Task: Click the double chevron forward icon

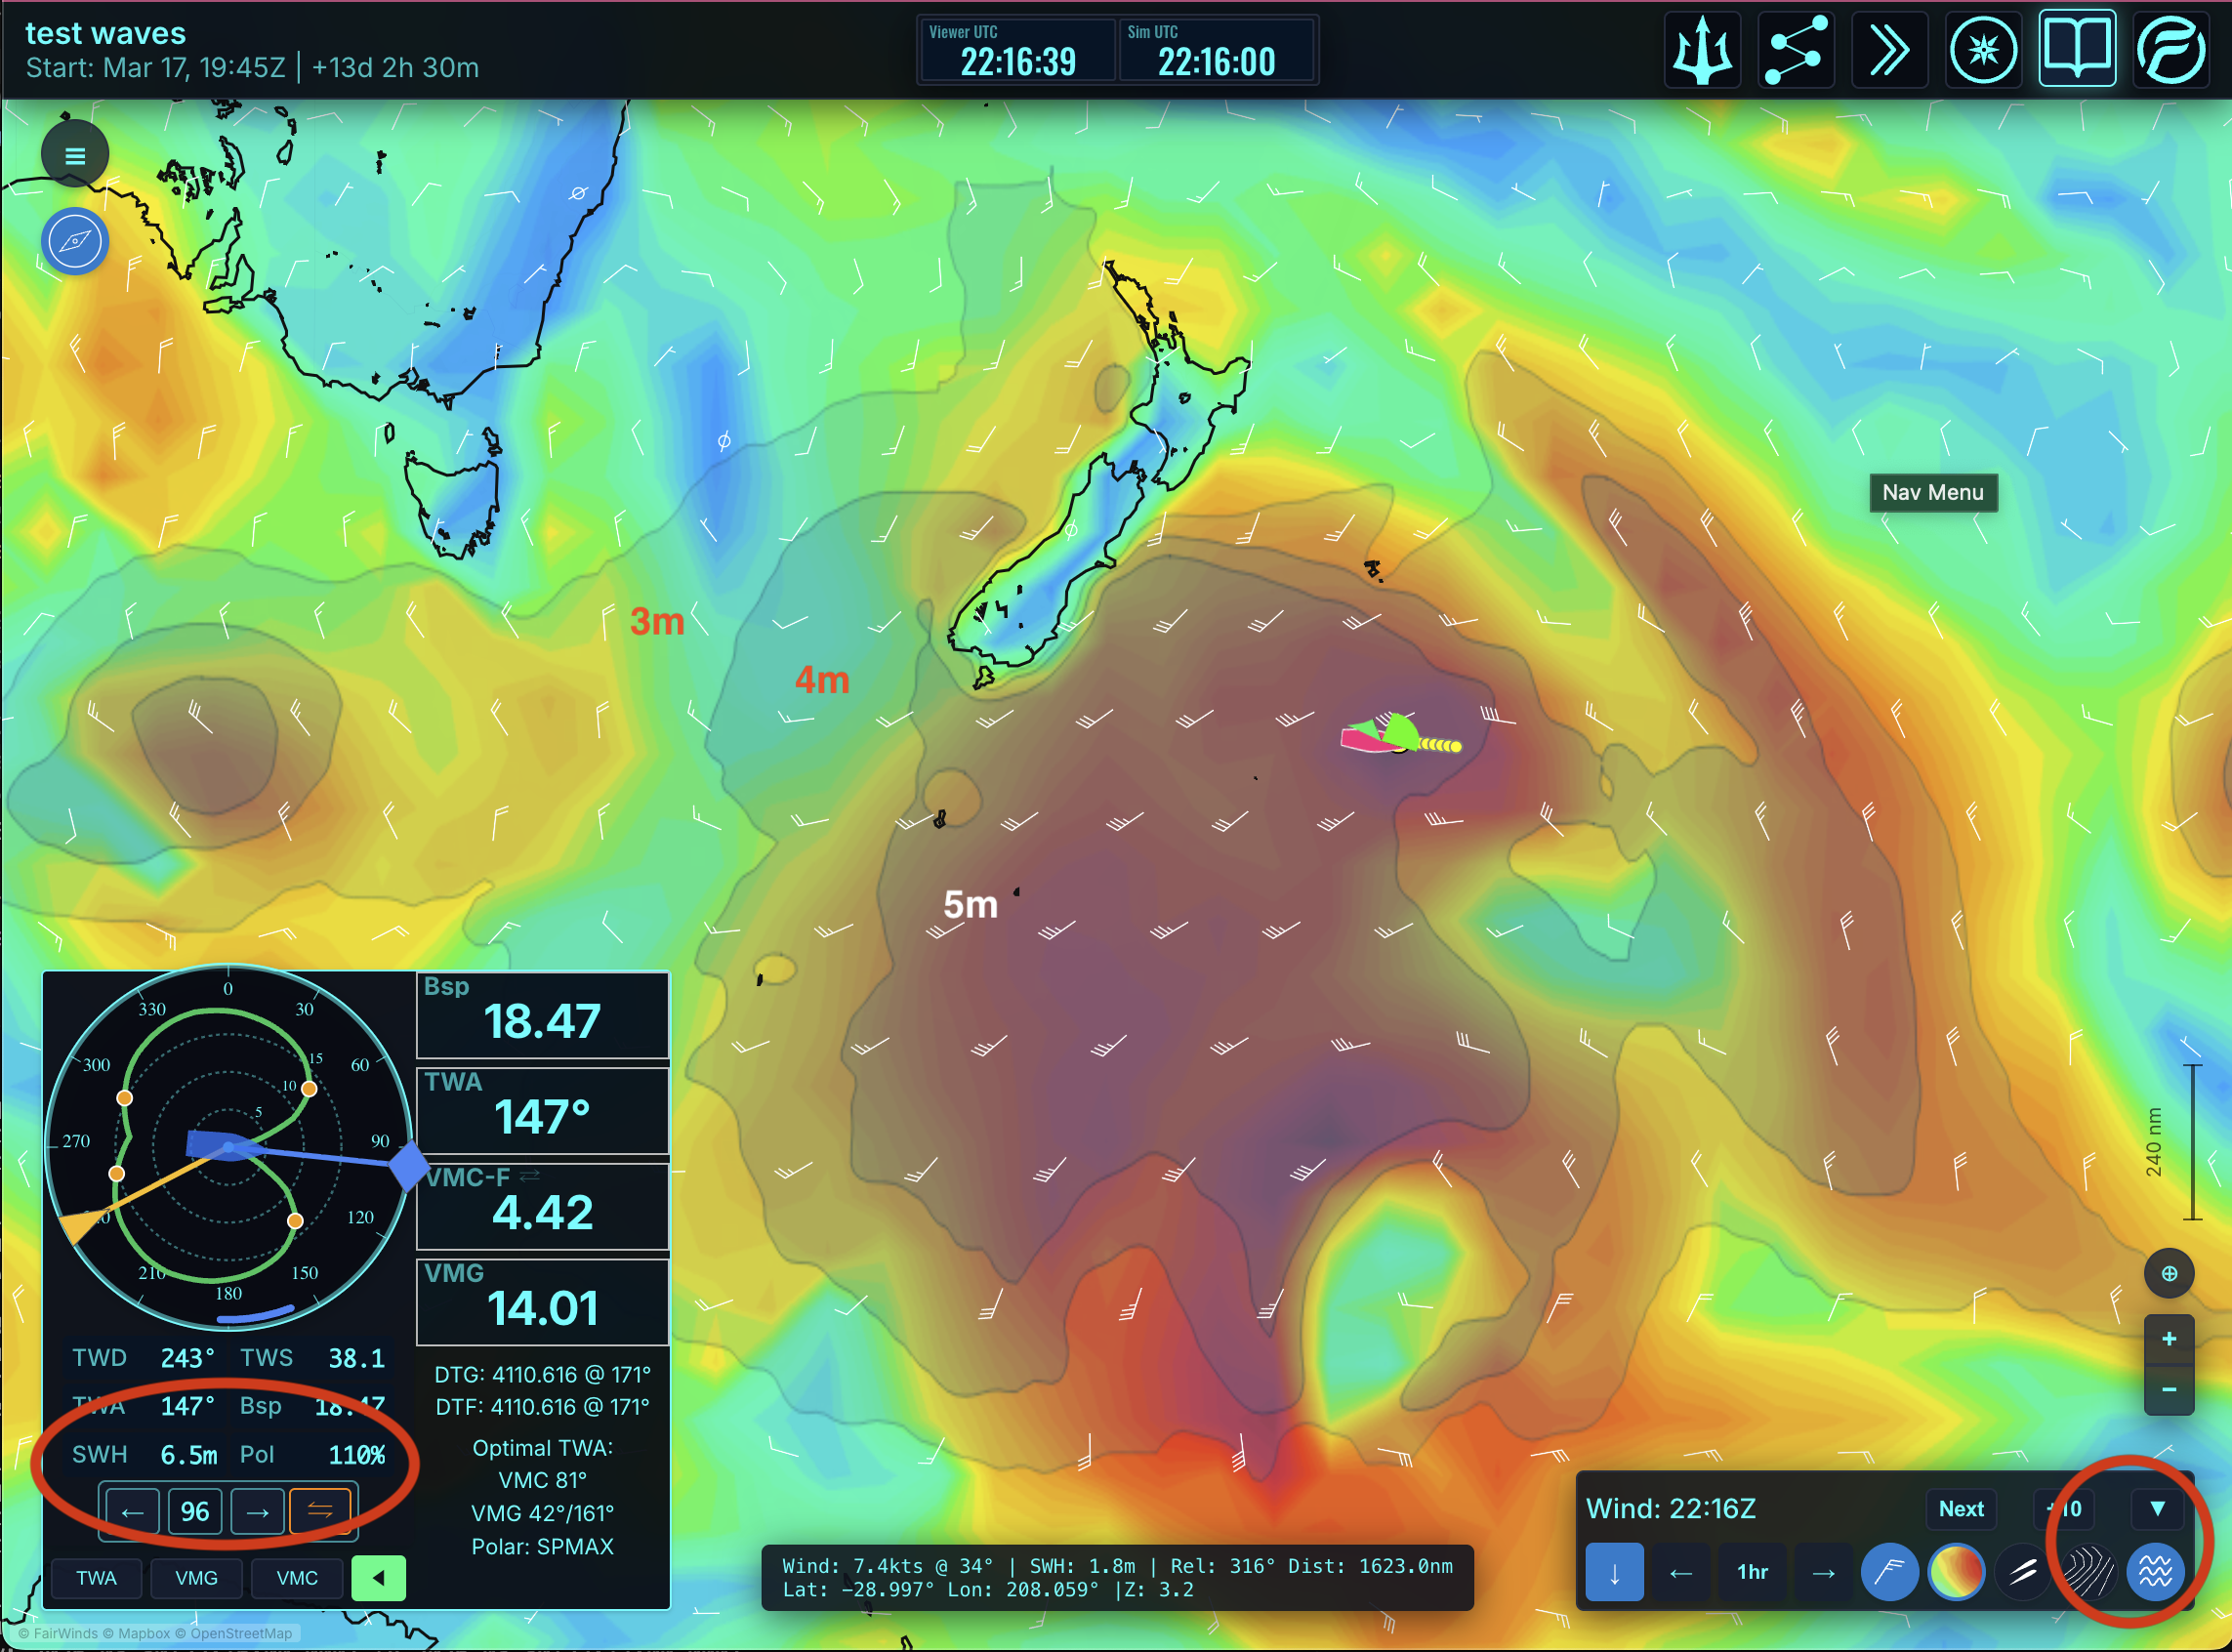Action: pos(1889,50)
